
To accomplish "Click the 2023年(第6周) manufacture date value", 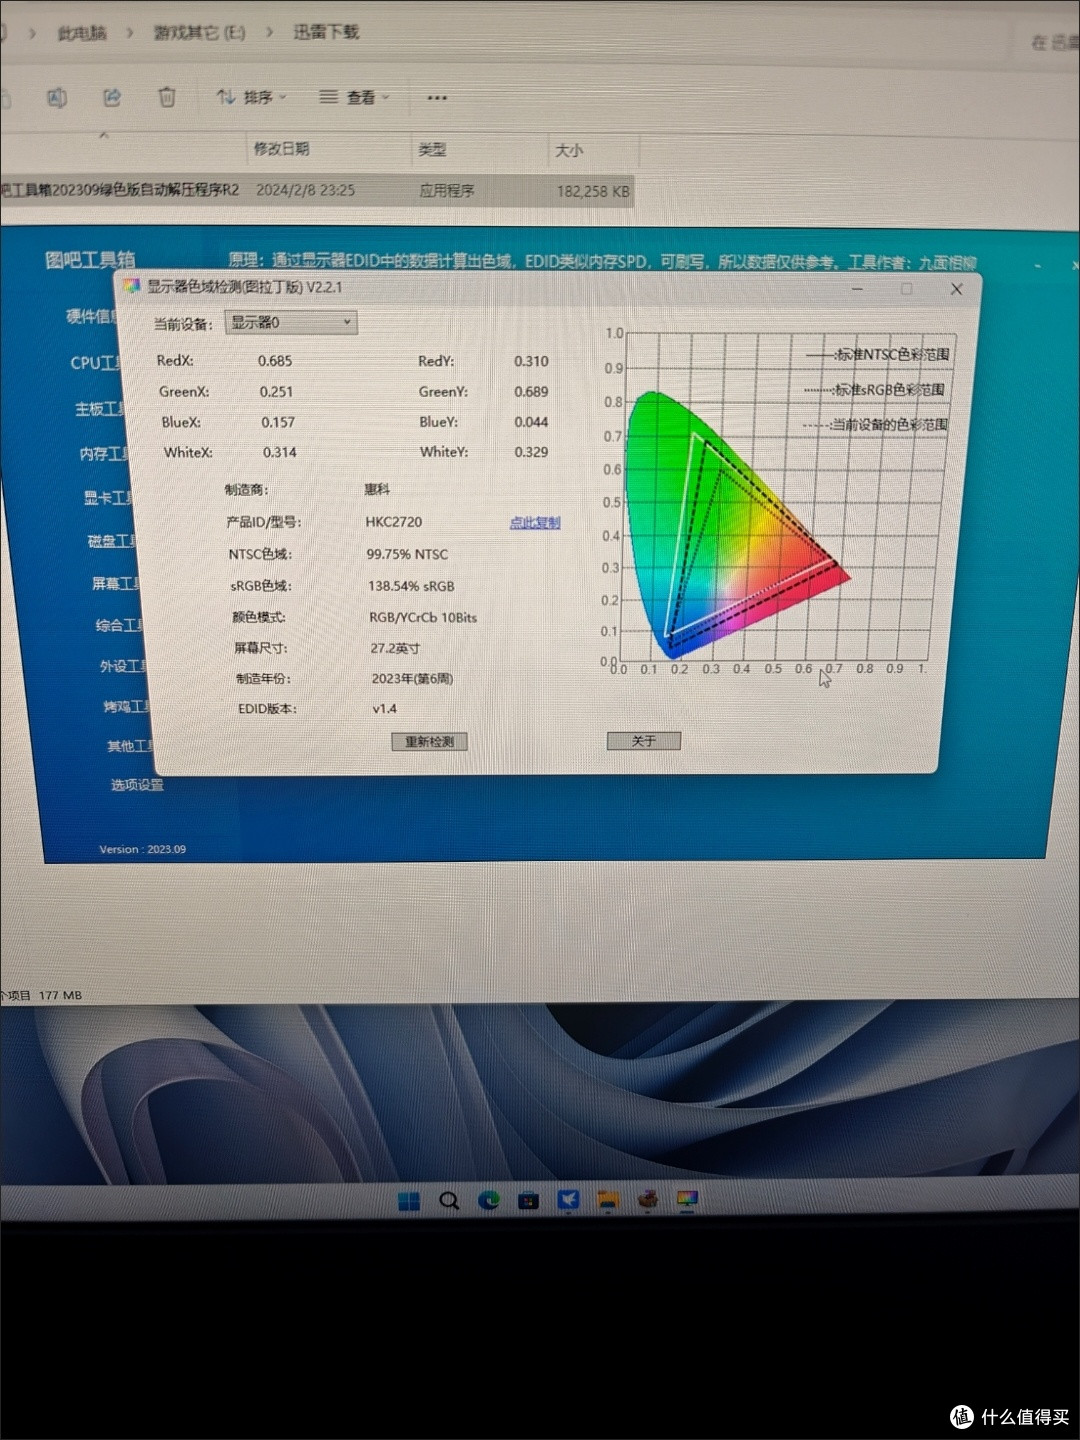I will point(412,678).
